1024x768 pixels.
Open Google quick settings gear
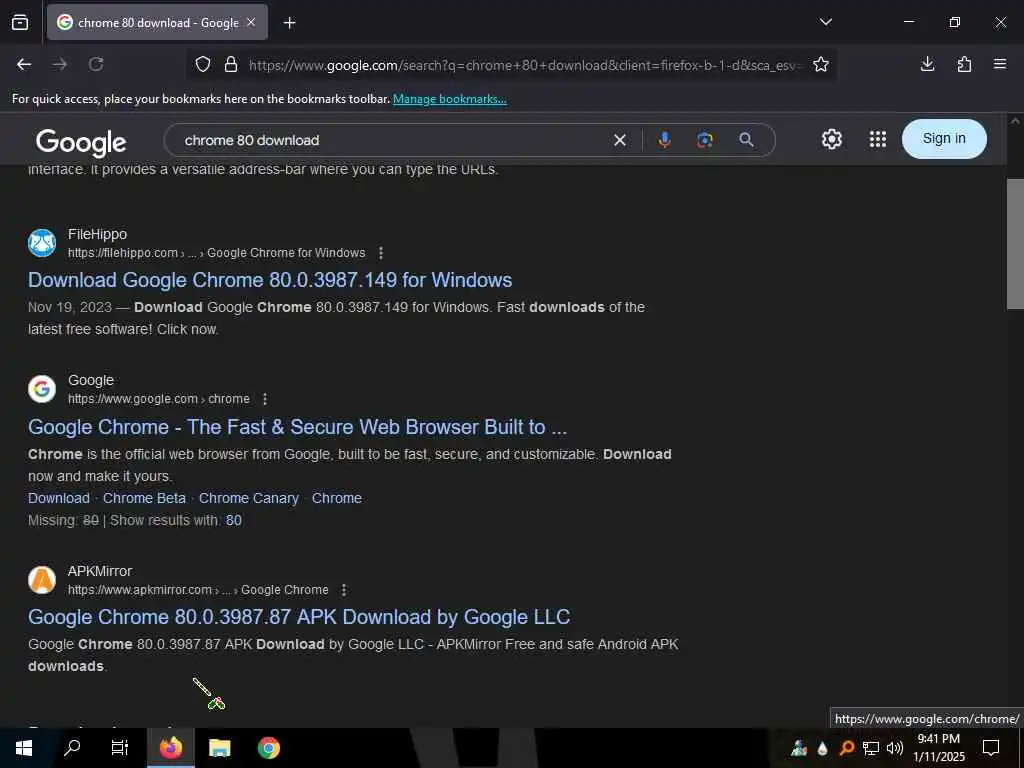[831, 139]
